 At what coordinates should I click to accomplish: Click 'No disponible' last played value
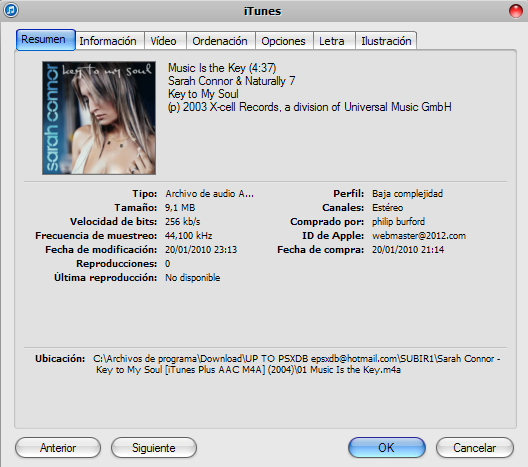click(x=193, y=278)
